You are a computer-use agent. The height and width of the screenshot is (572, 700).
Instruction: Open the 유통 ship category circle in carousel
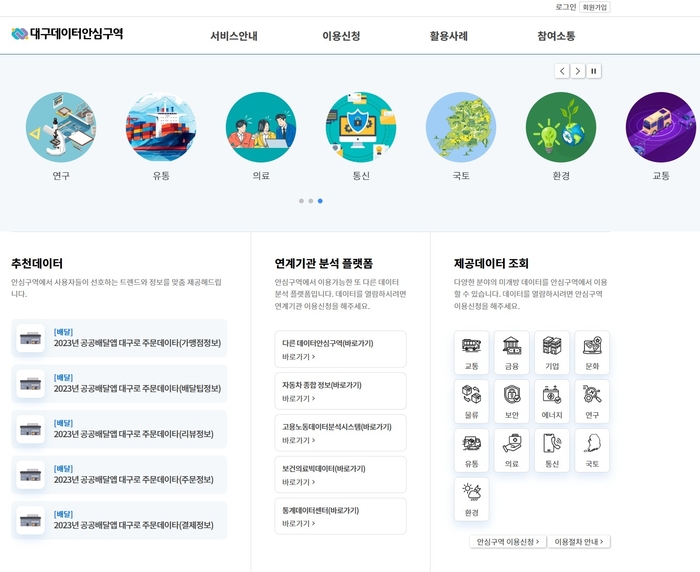161,127
